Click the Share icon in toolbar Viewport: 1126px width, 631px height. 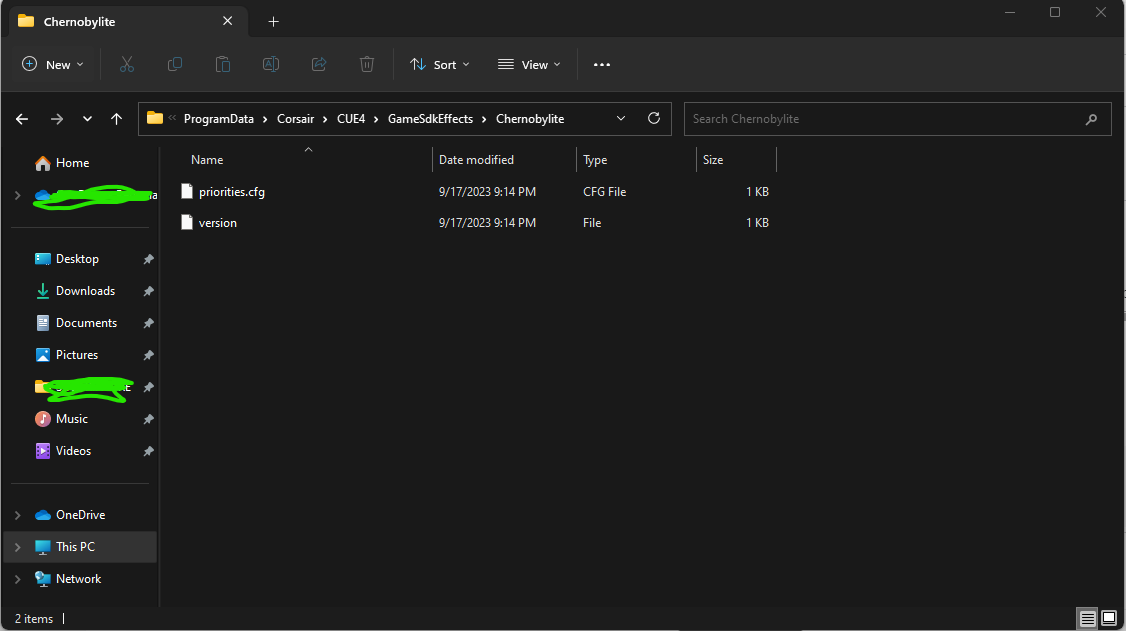click(319, 65)
